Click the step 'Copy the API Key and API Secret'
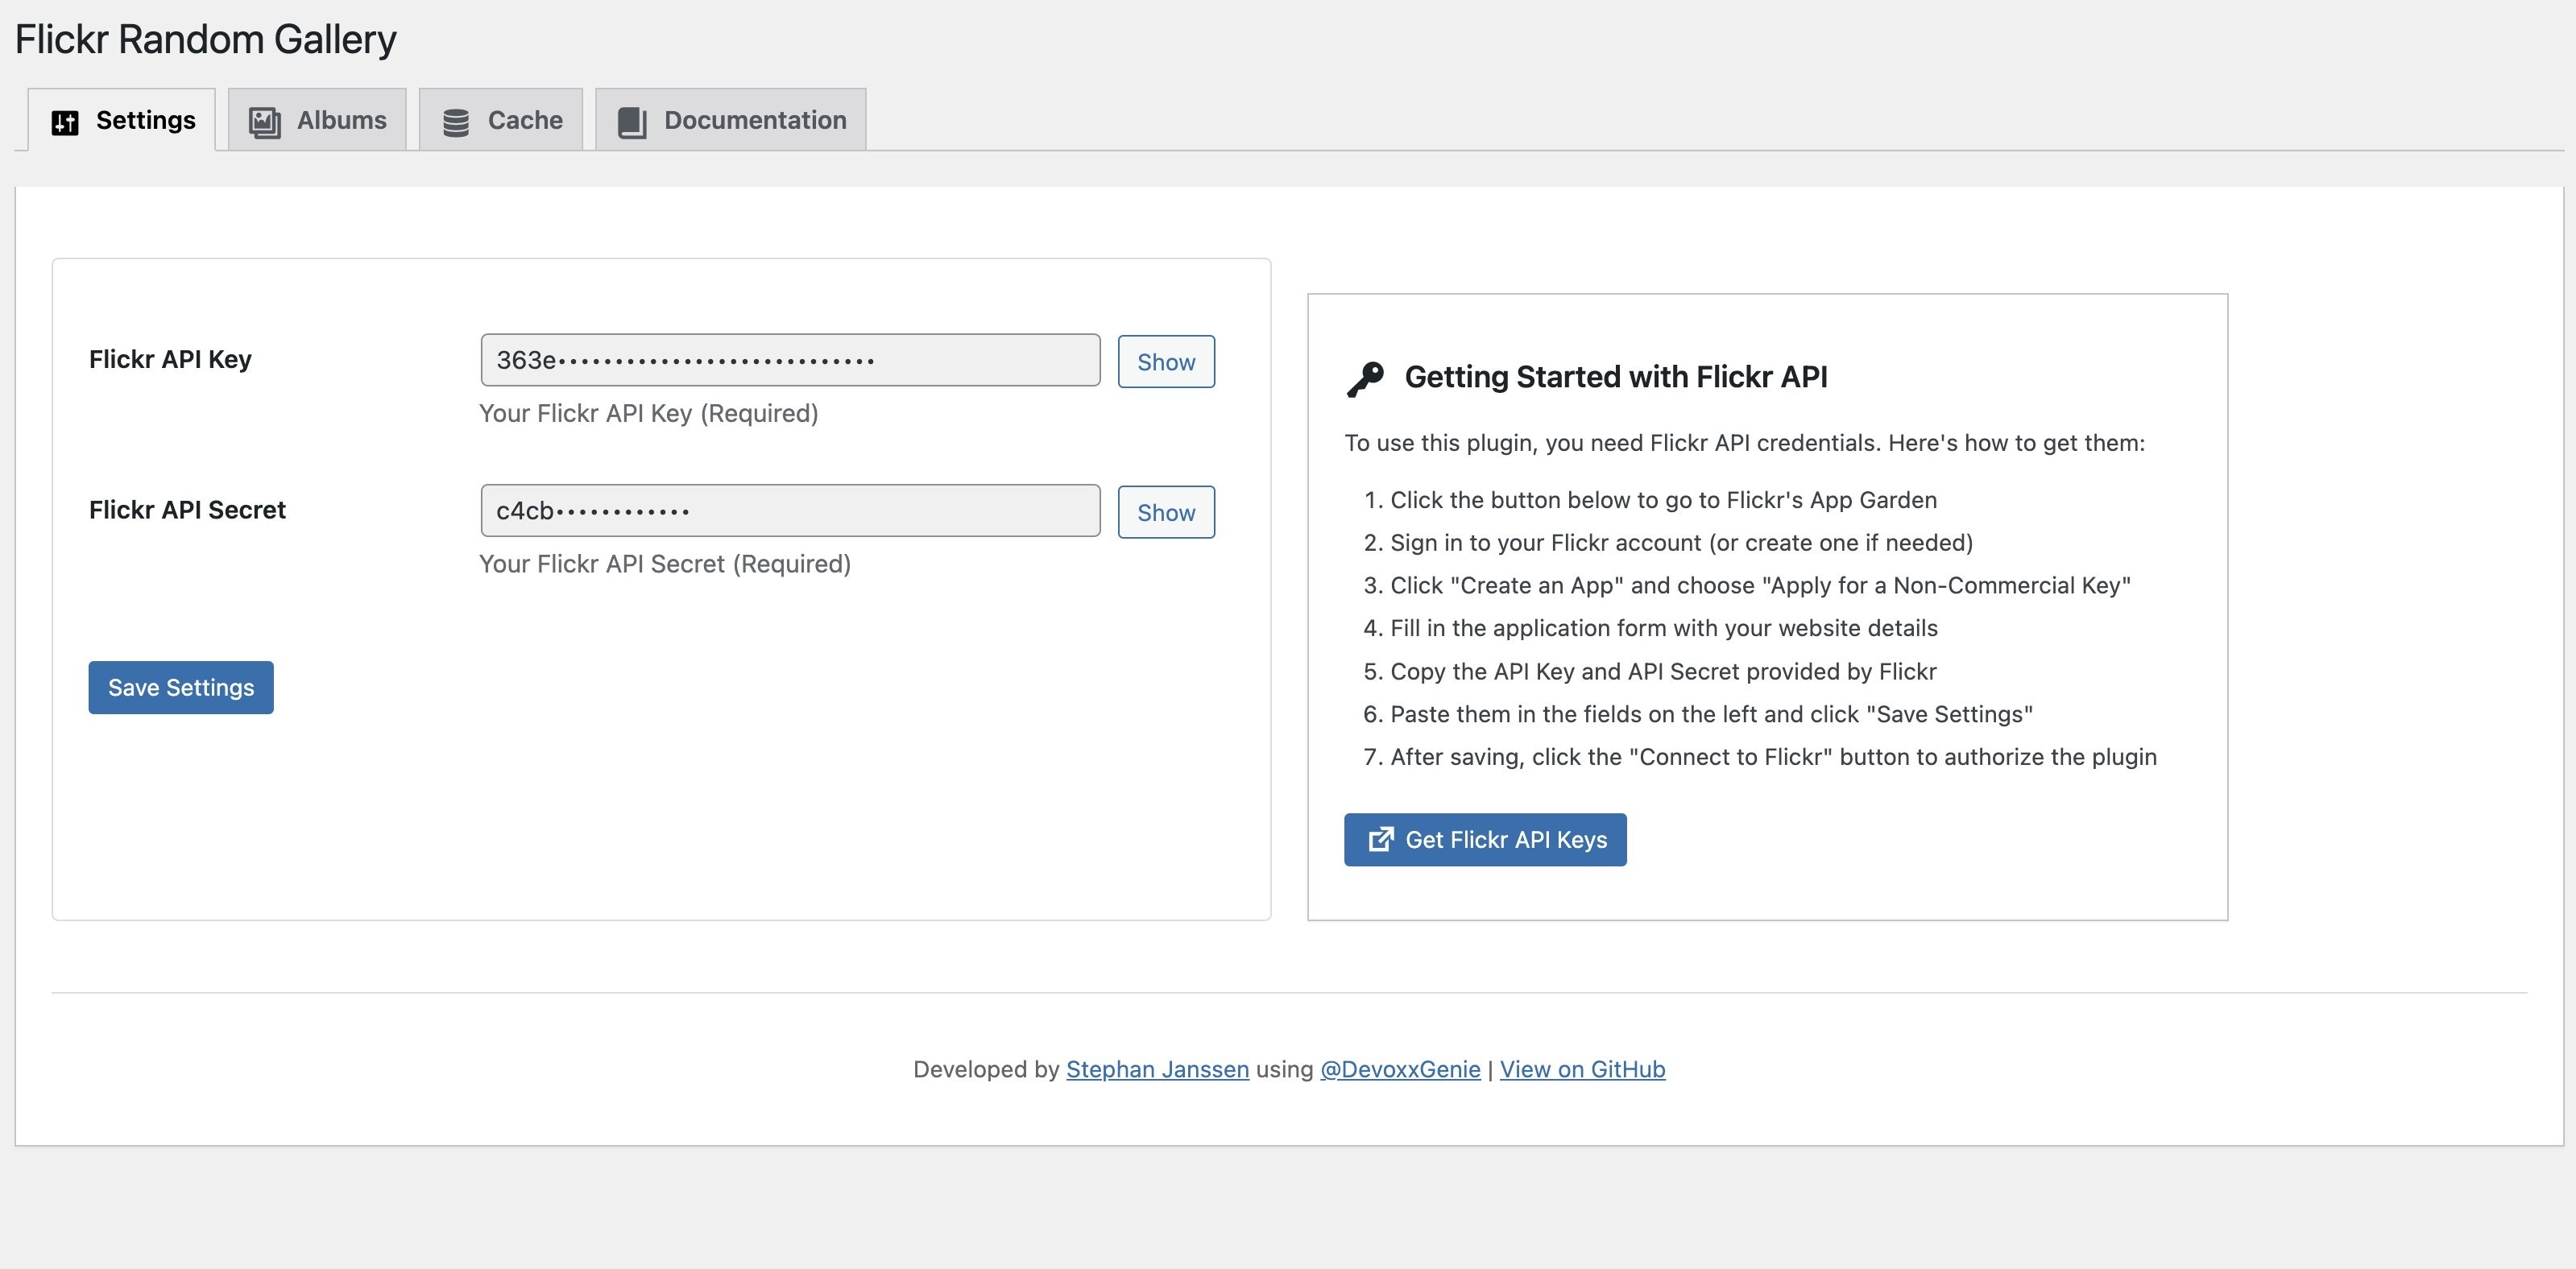2576x1269 pixels. click(x=1663, y=672)
